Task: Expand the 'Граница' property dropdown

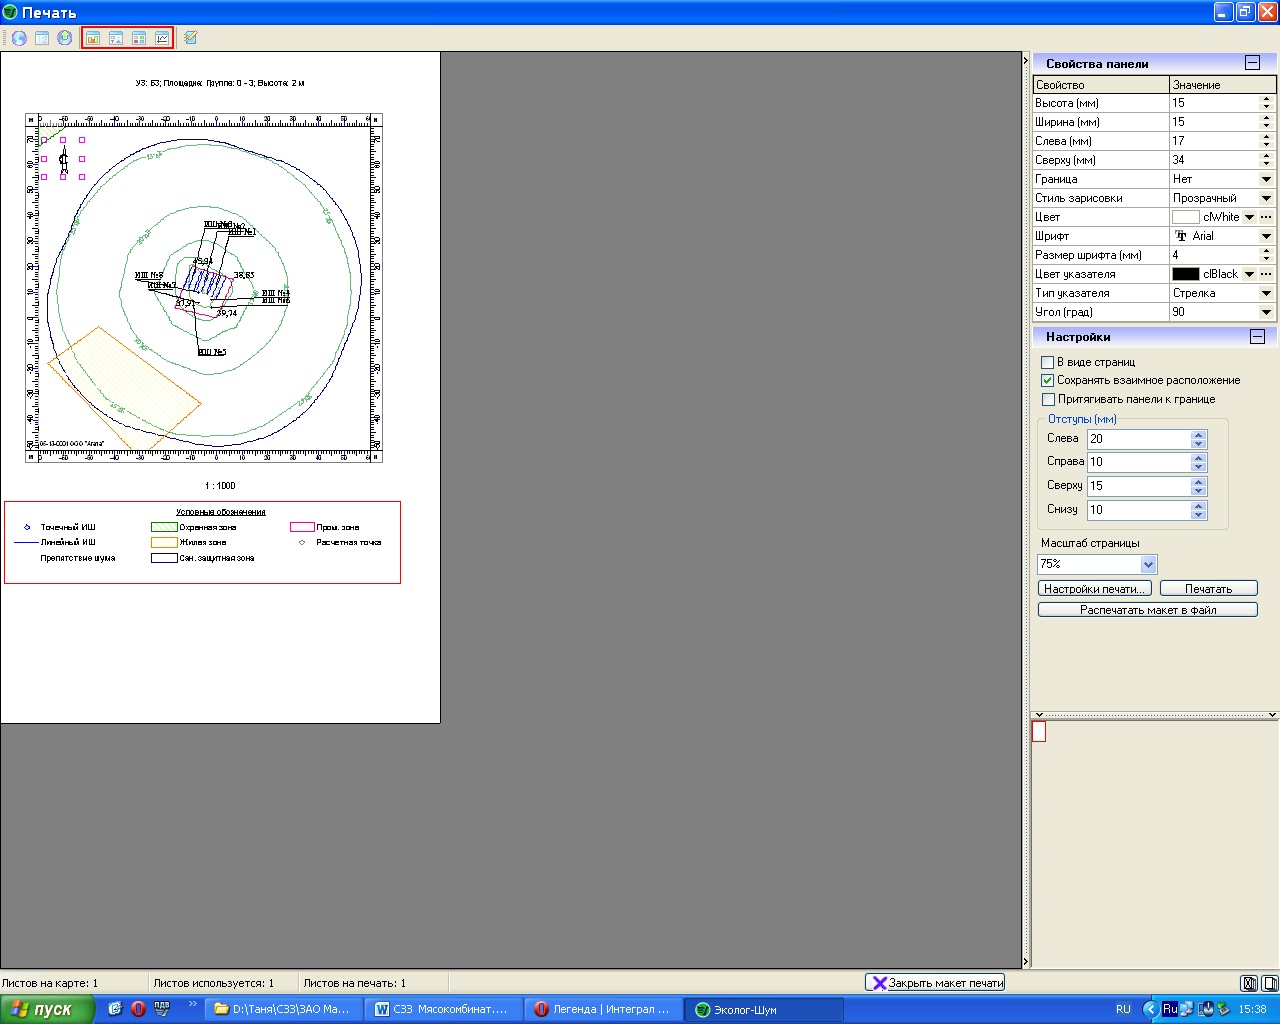Action: click(x=1266, y=179)
